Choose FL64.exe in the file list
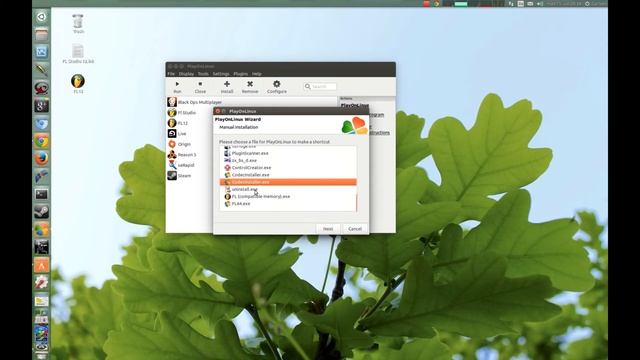640x360 pixels. coord(288,204)
